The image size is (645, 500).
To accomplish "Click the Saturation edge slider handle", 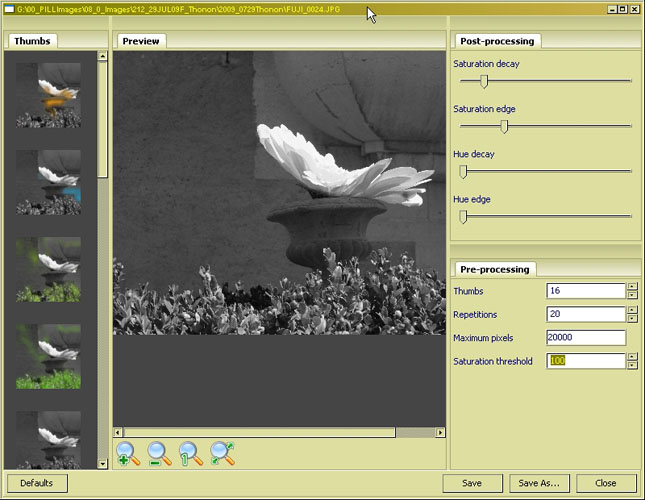I will click(504, 126).
